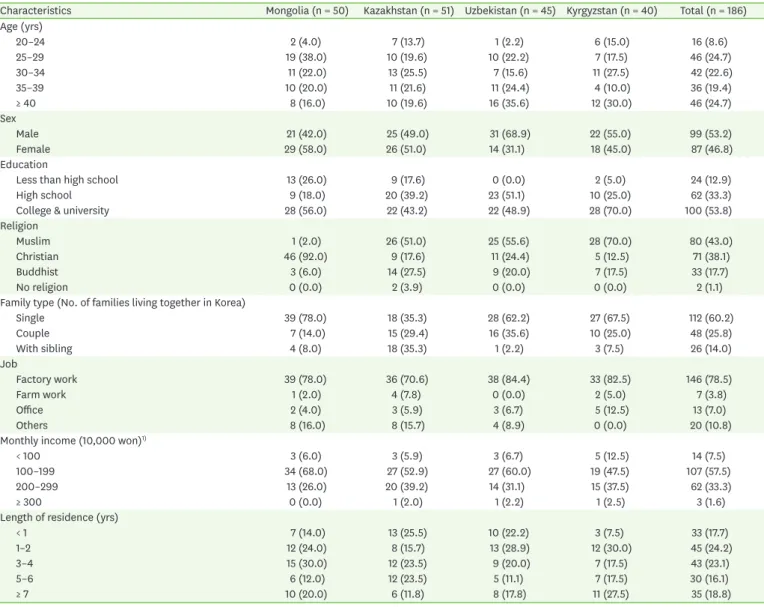Select Total Muslim value '80 (43.0)'
Image resolution: width=764 pixels, height=607 pixels.
[711, 241]
